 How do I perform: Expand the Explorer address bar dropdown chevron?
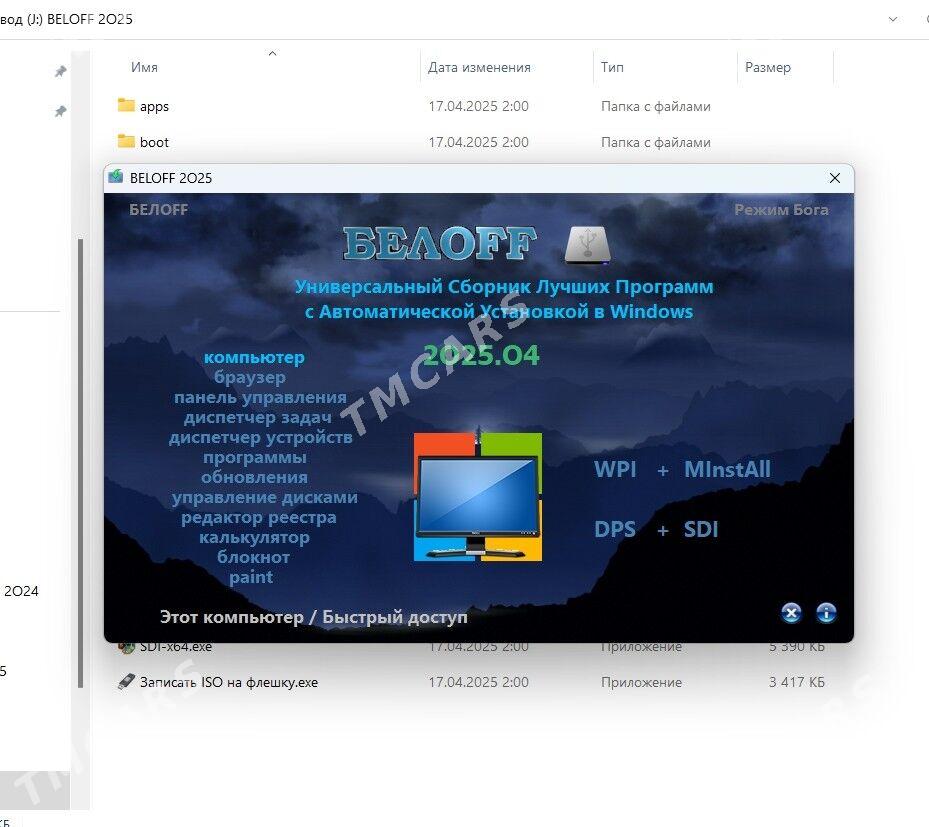pyautogui.click(x=892, y=19)
